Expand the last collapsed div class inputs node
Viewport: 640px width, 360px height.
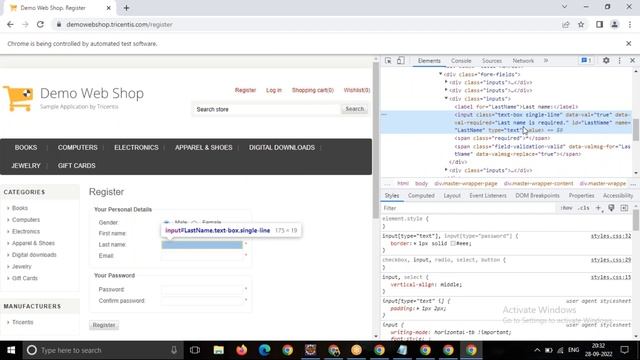point(446,170)
